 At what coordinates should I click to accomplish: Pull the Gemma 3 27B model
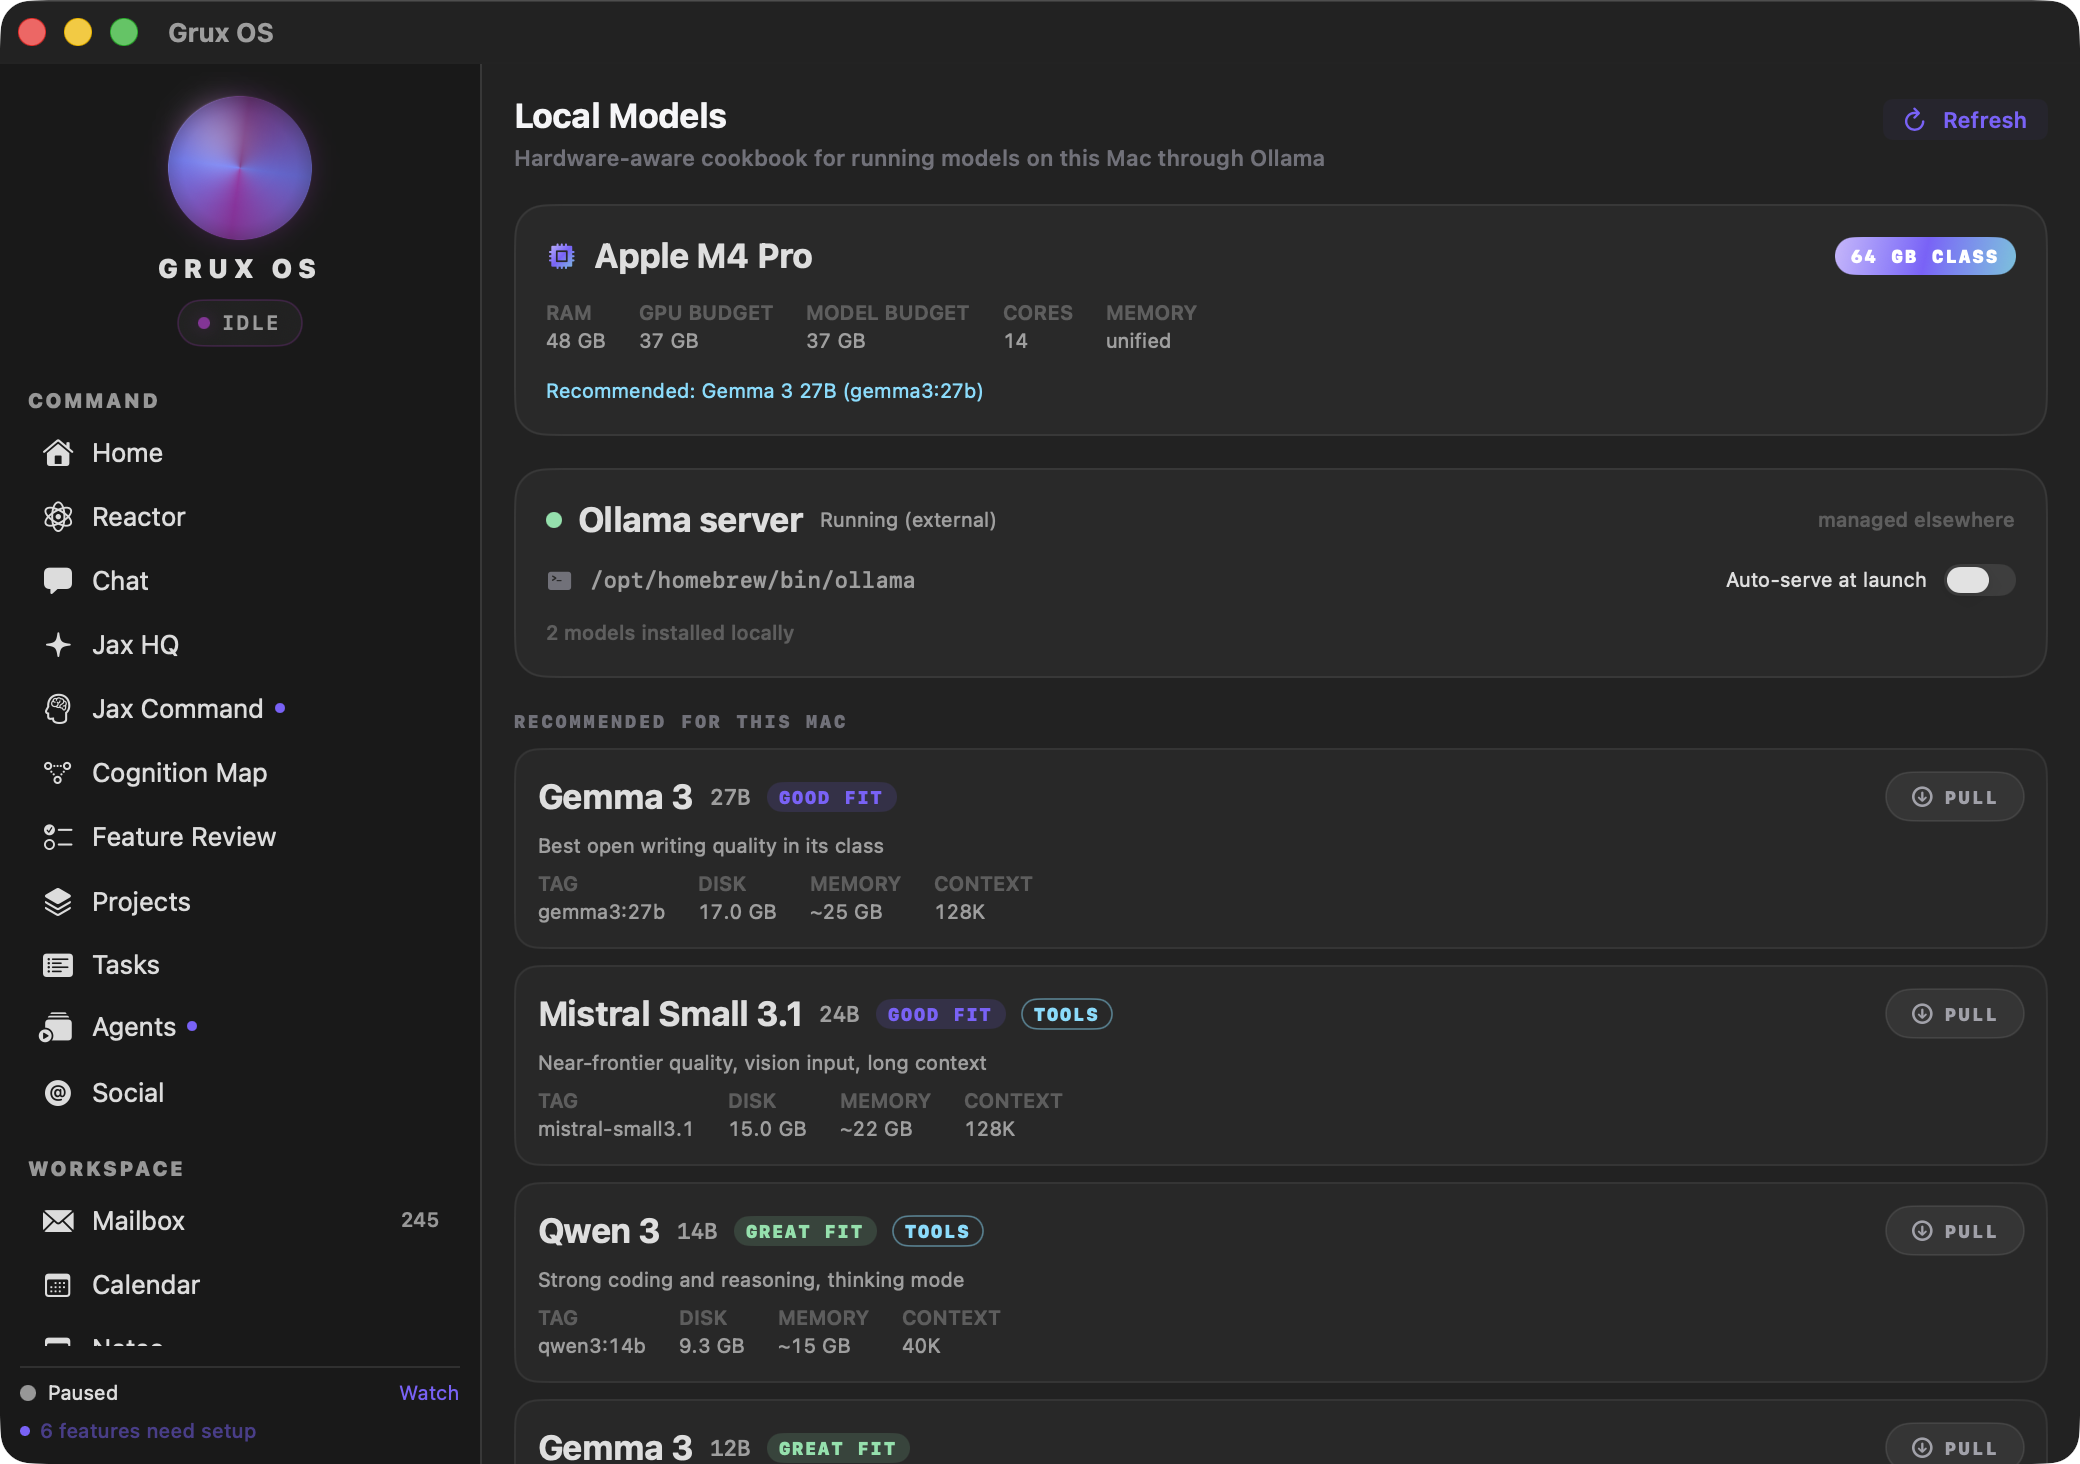click(x=1955, y=797)
